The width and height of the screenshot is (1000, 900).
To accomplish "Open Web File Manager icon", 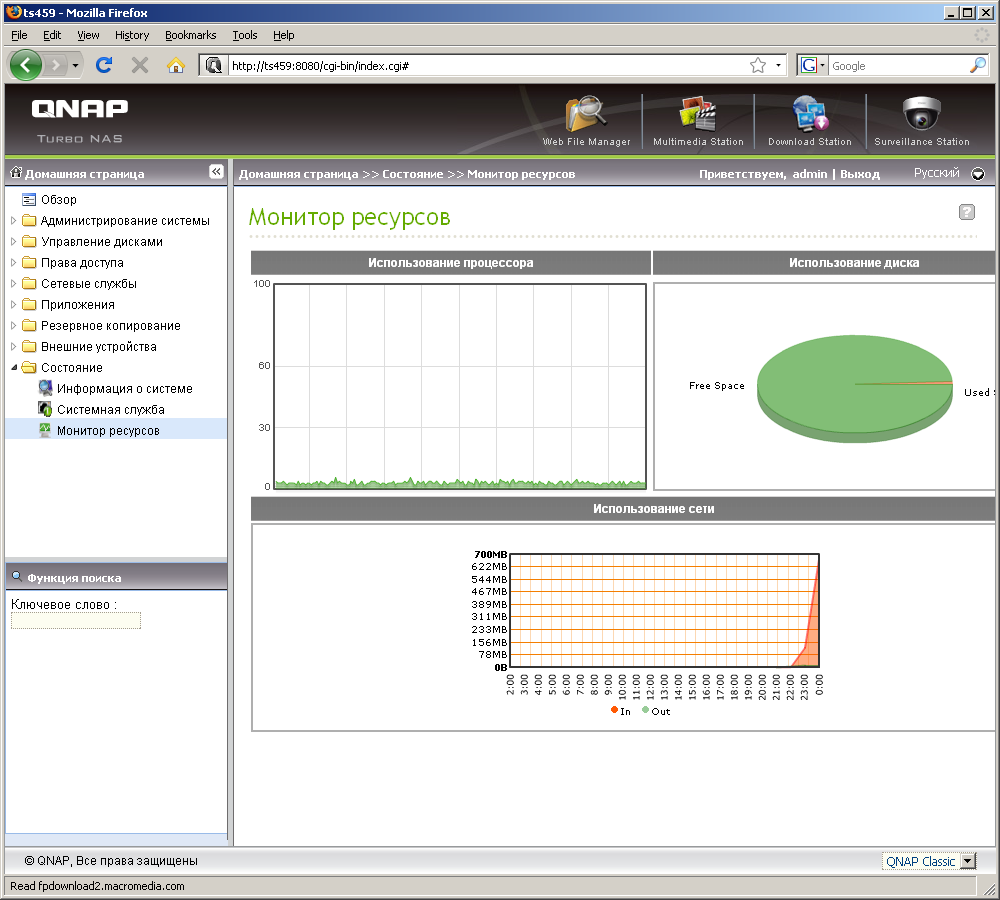I will click(586, 114).
